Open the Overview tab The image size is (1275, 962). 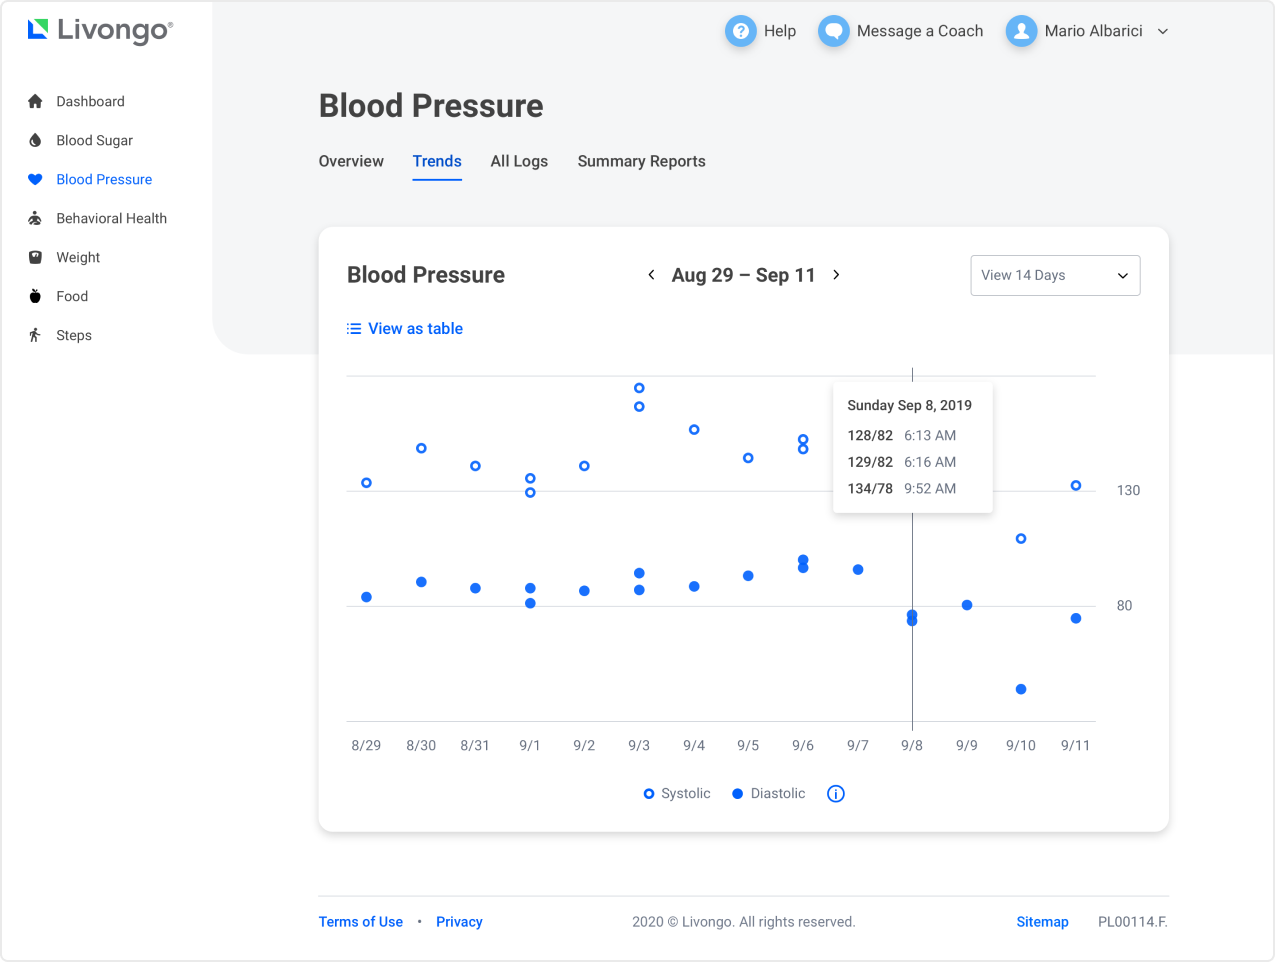351,161
